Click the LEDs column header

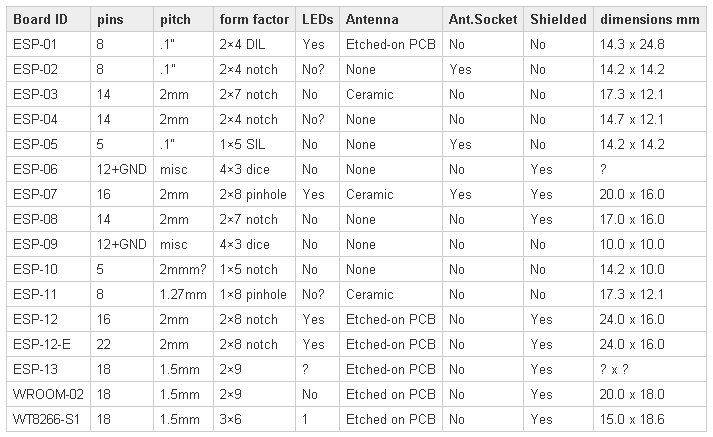(x=317, y=20)
